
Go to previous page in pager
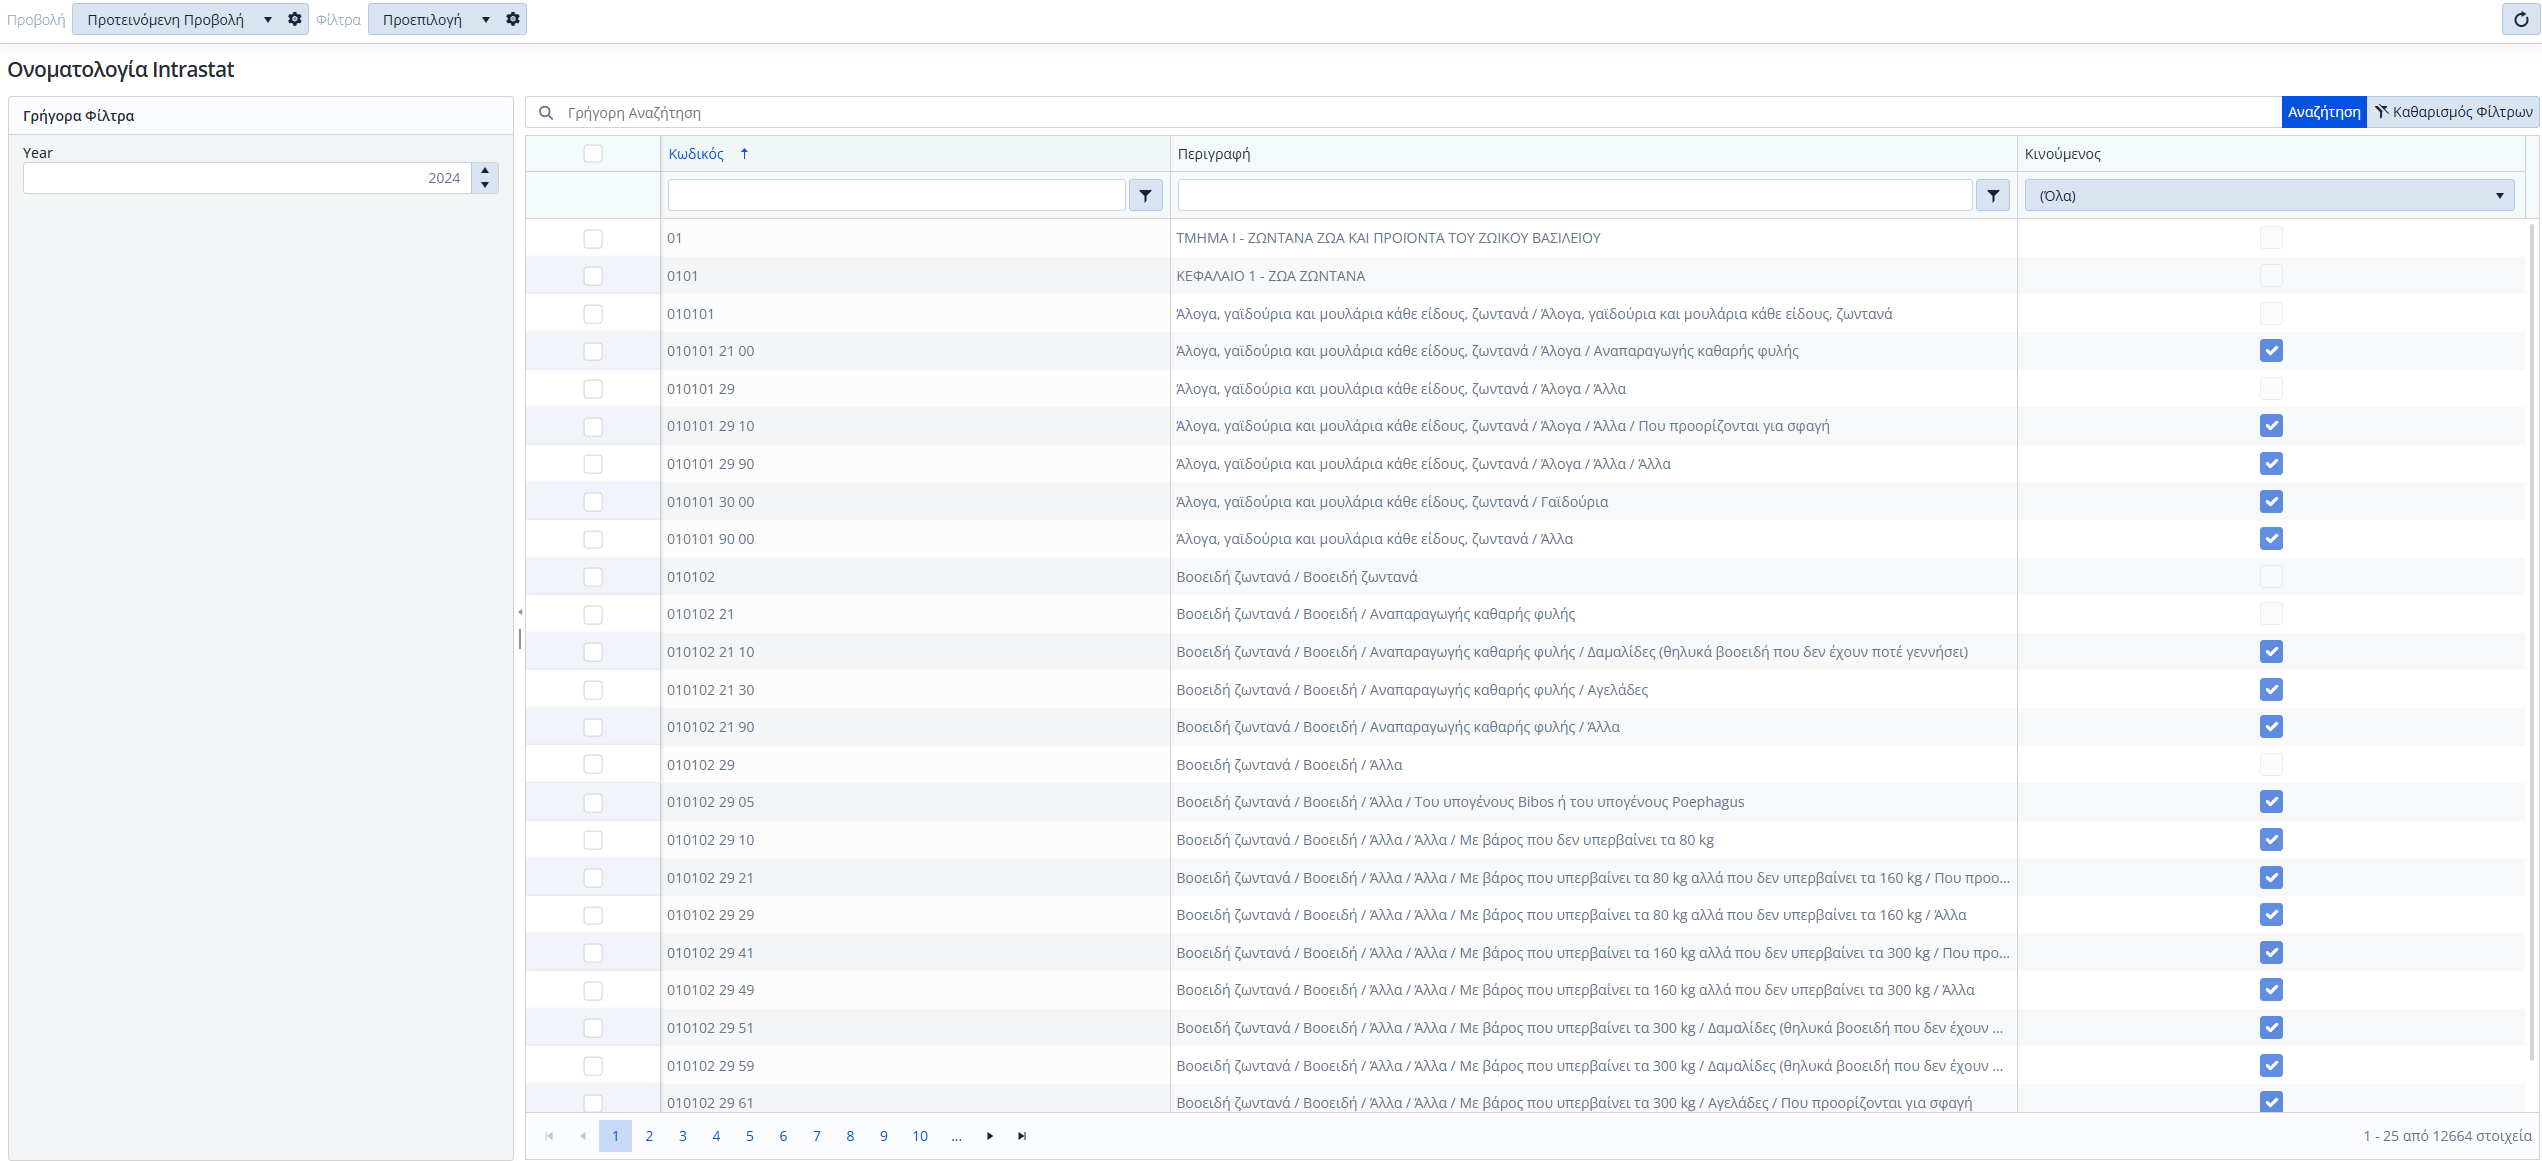pos(582,1136)
